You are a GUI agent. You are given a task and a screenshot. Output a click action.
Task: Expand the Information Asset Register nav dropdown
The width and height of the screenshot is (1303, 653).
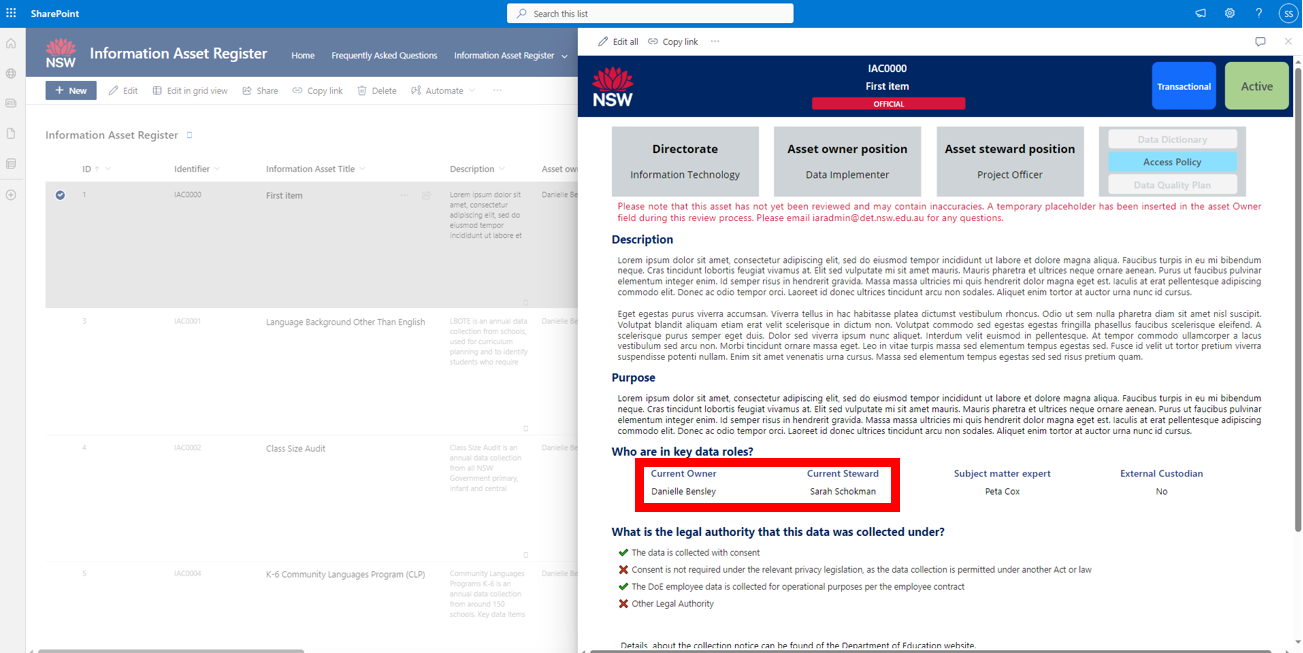click(x=564, y=56)
